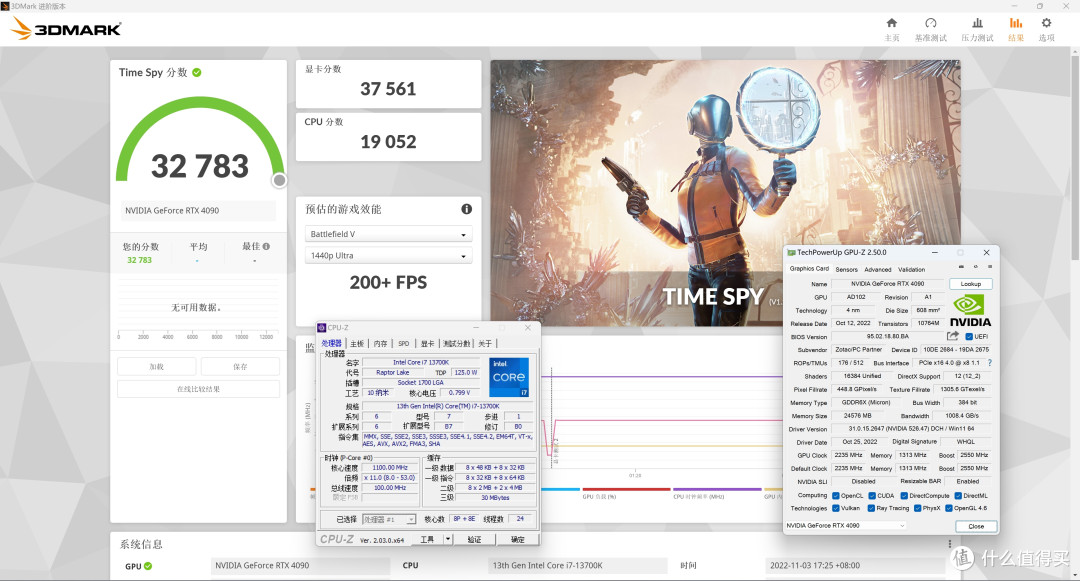Switch to GPU-Z Advanced tab
The height and width of the screenshot is (581, 1080).
coord(878,270)
